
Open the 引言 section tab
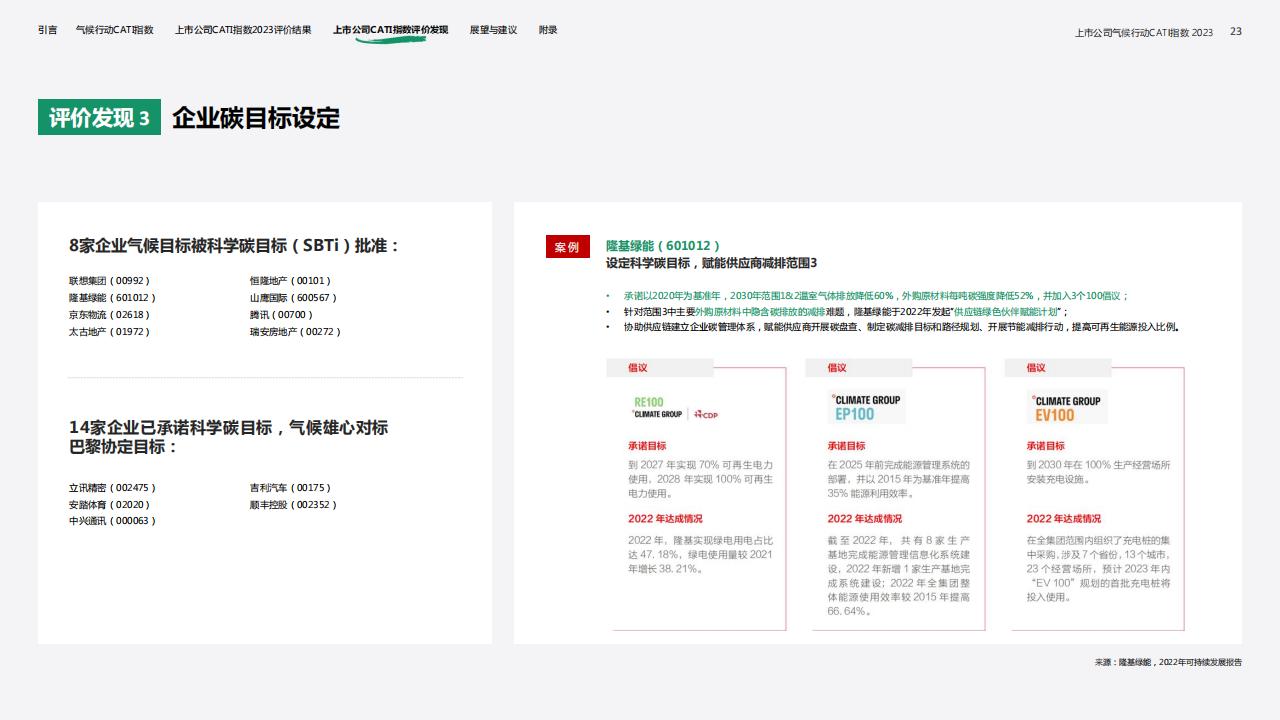[47, 30]
